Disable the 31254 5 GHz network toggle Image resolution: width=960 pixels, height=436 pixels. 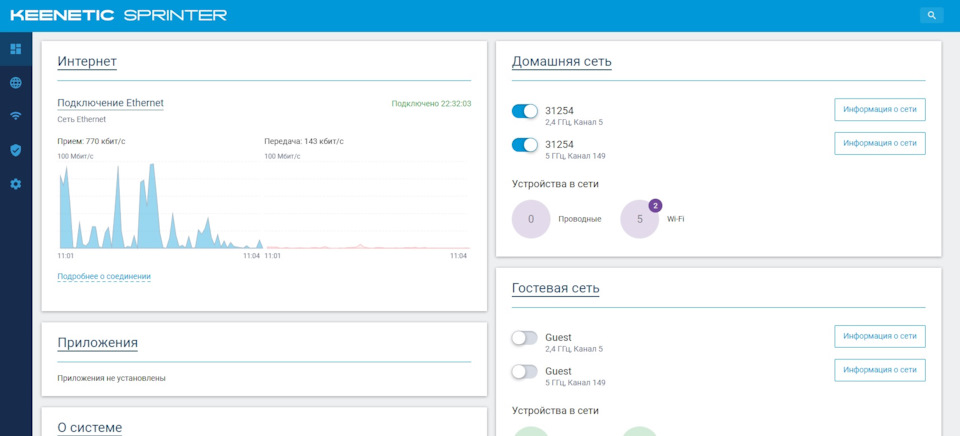click(x=525, y=145)
